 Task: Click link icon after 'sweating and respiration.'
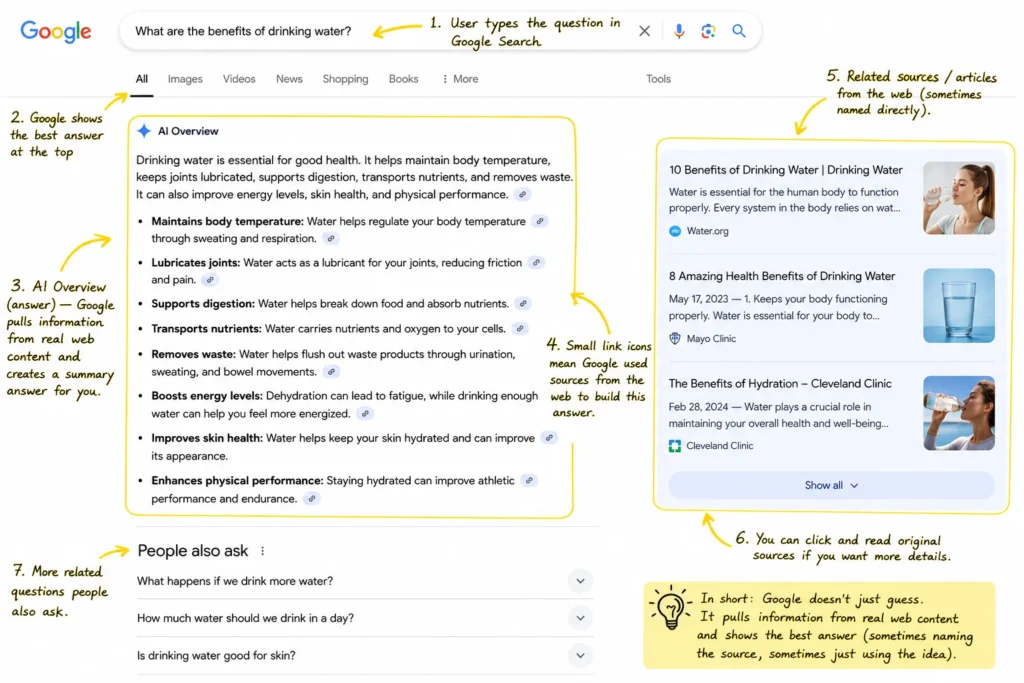pyautogui.click(x=331, y=239)
